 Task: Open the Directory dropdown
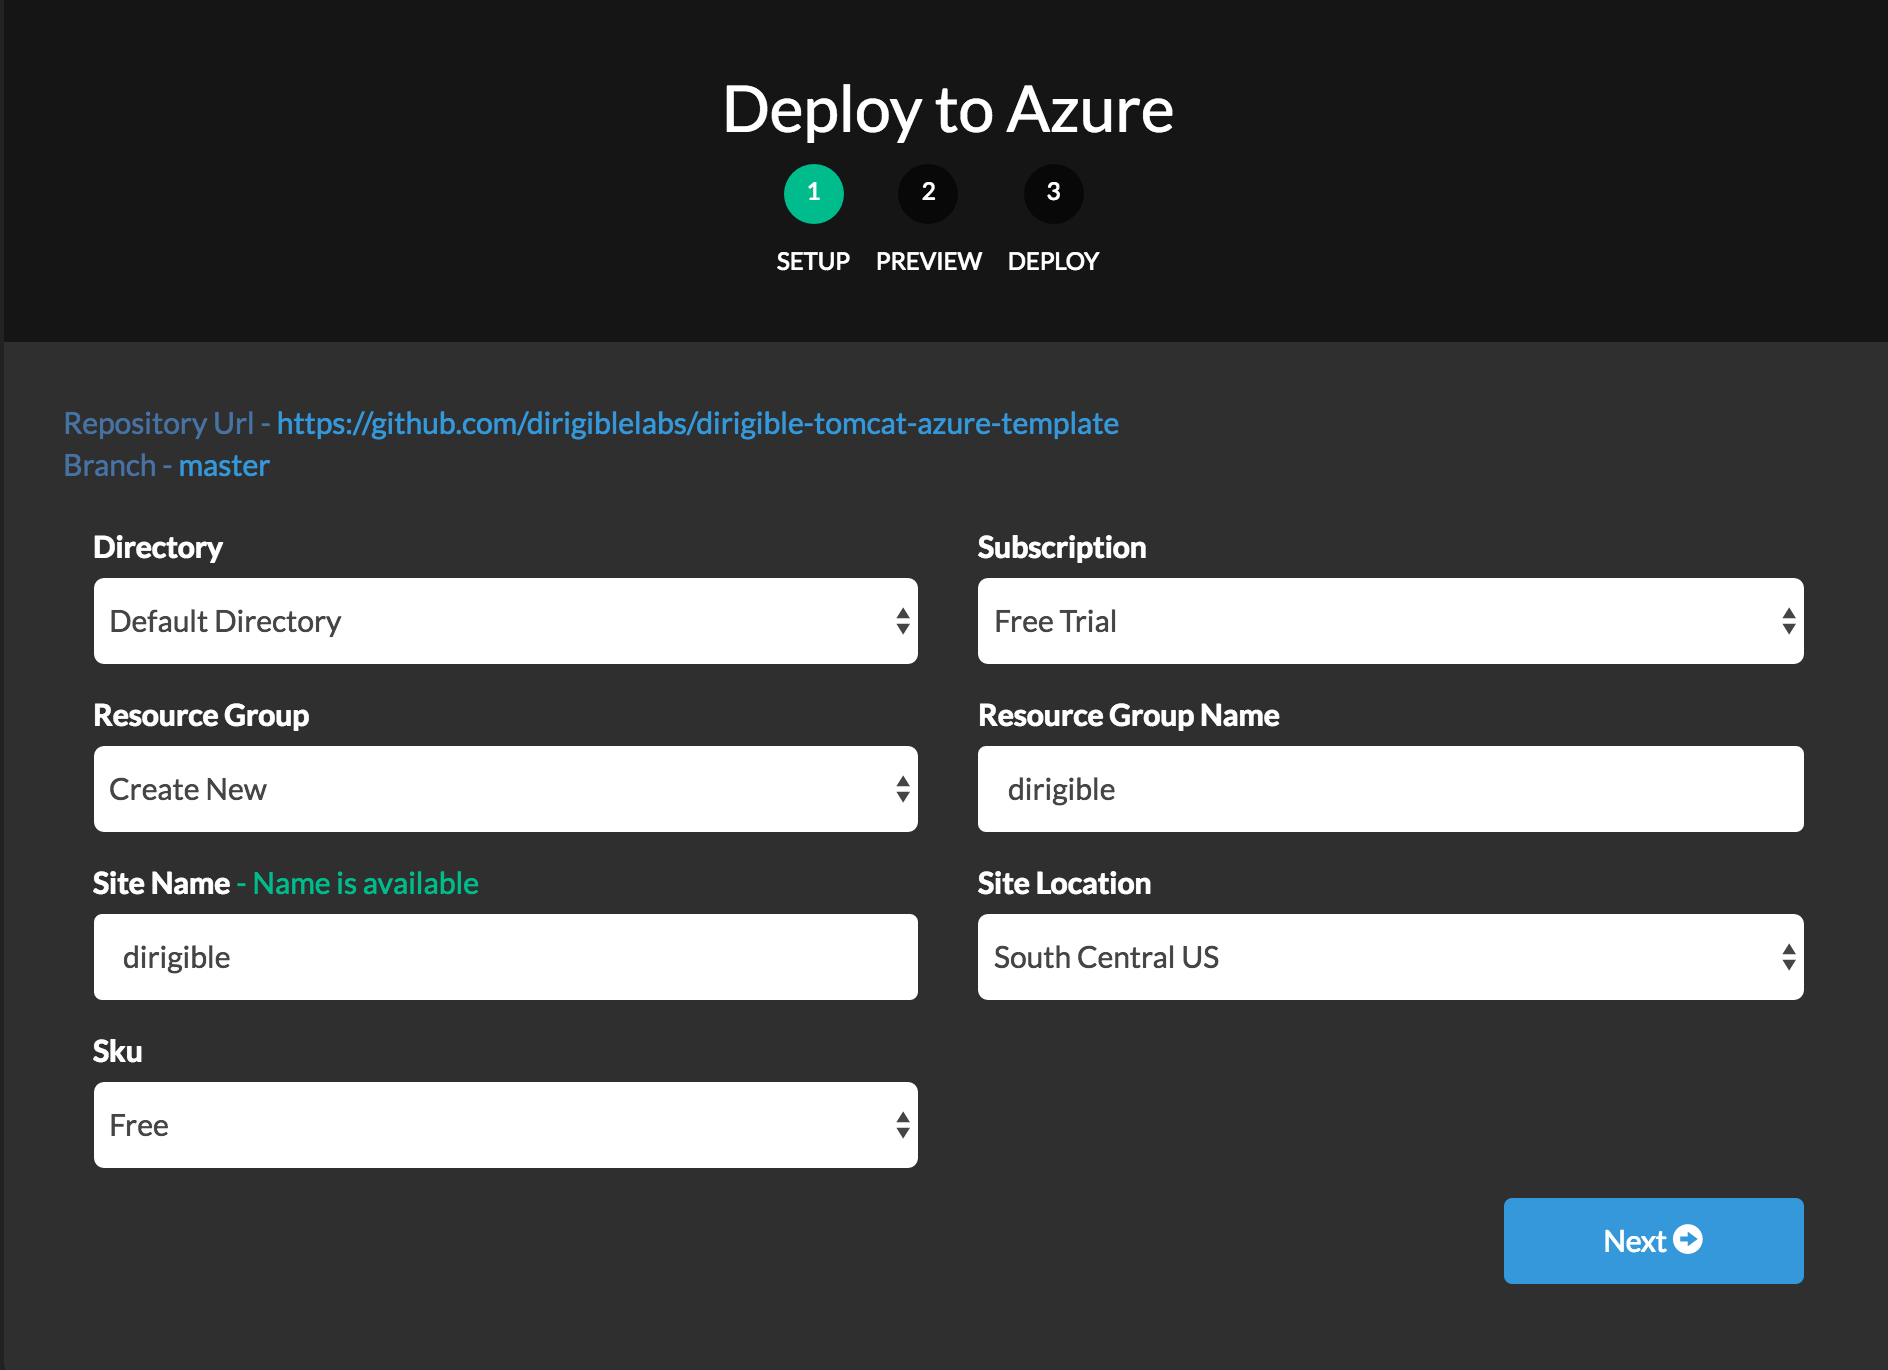pyautogui.click(x=506, y=621)
